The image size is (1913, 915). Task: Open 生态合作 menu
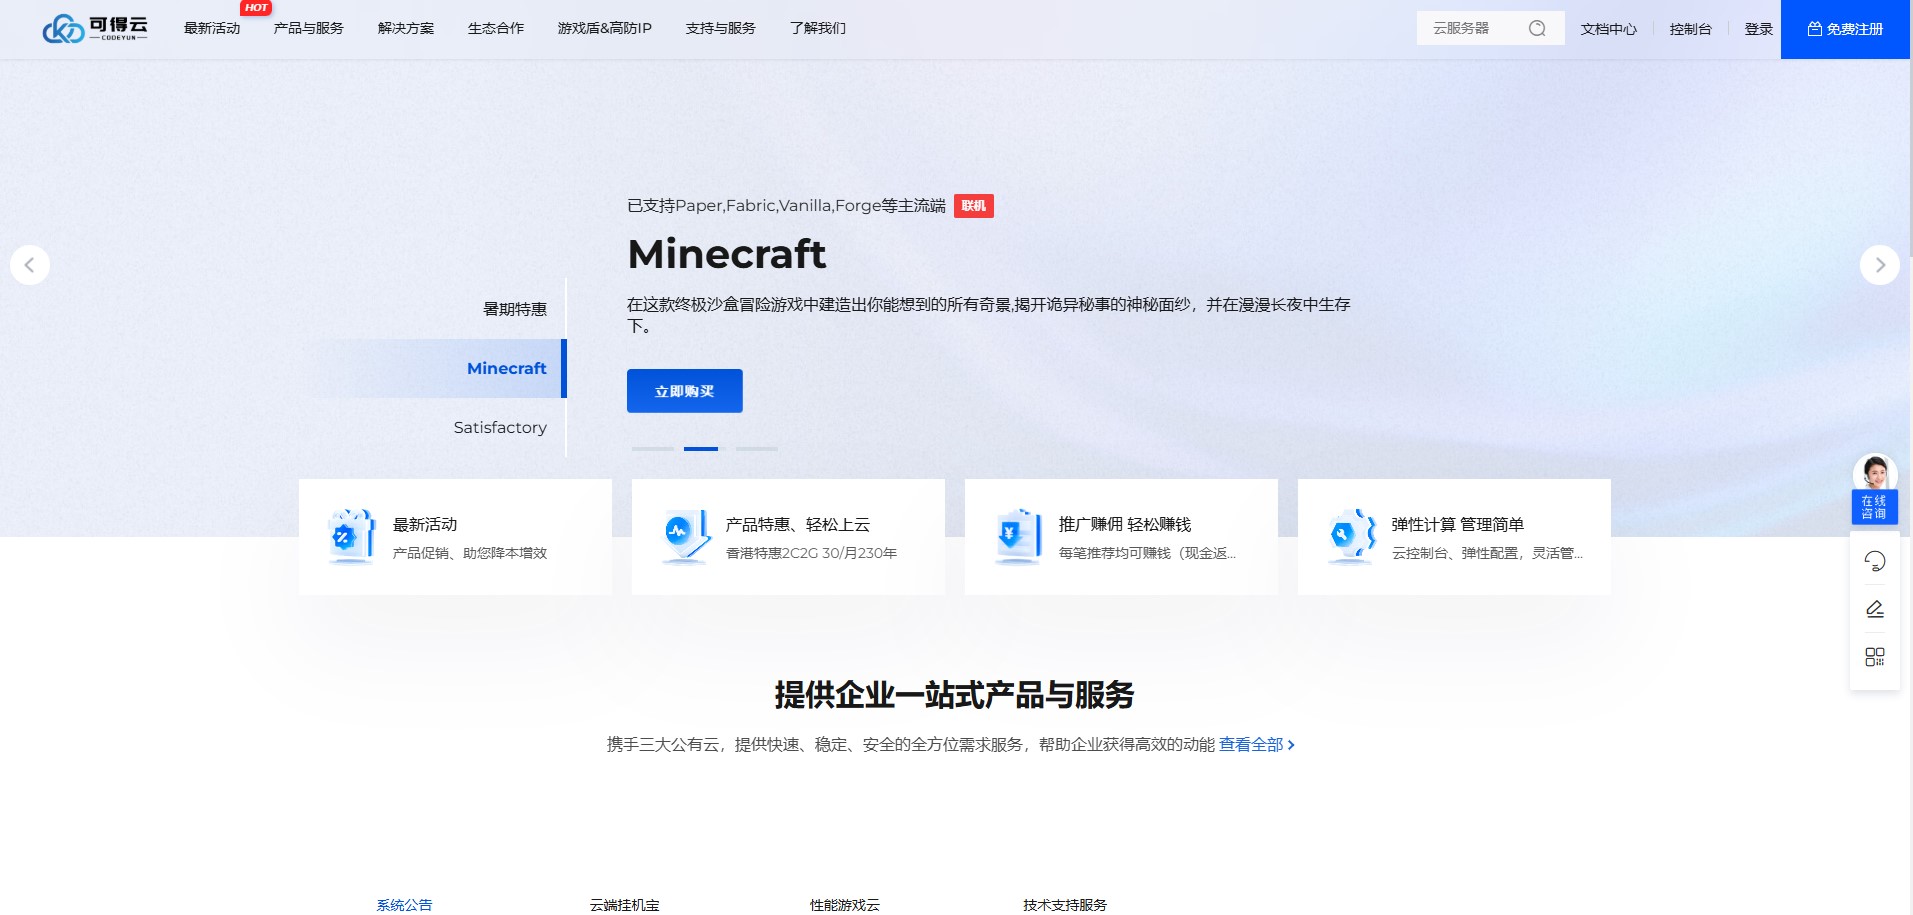tap(496, 29)
